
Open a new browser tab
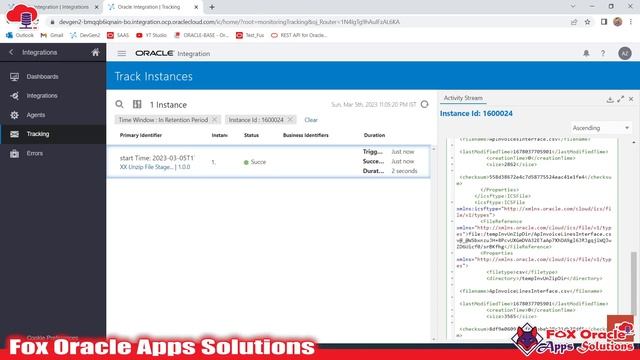click(x=212, y=7)
